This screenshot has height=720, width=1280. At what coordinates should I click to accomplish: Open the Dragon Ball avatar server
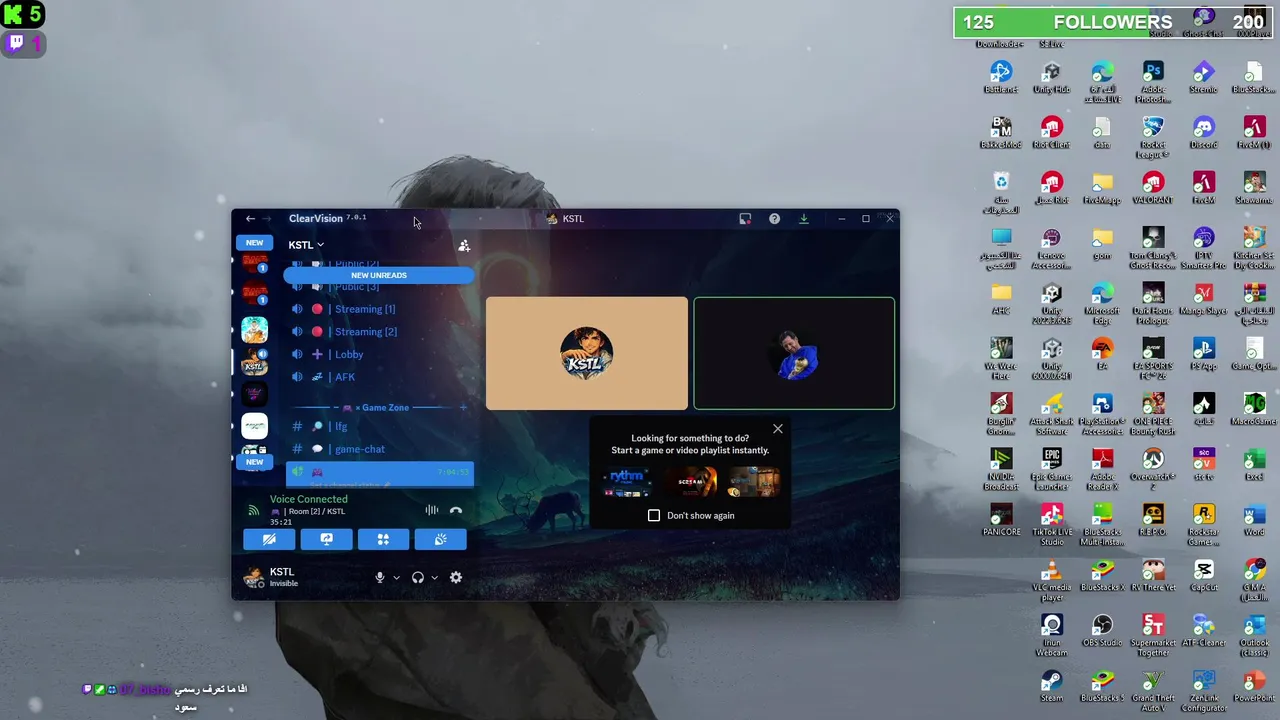pos(255,329)
